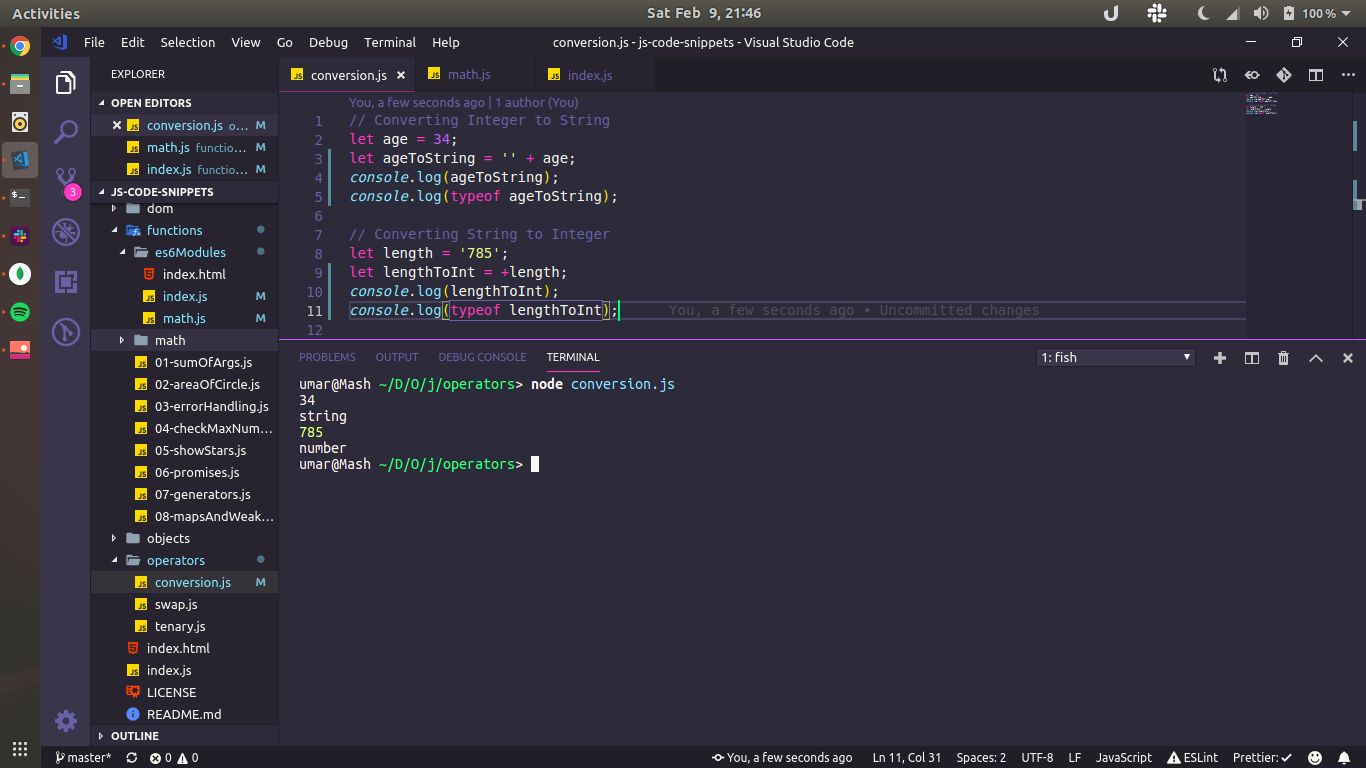The image size is (1366, 768).
Task: Change indentation via 'Spaces: 2'
Action: click(x=981, y=758)
